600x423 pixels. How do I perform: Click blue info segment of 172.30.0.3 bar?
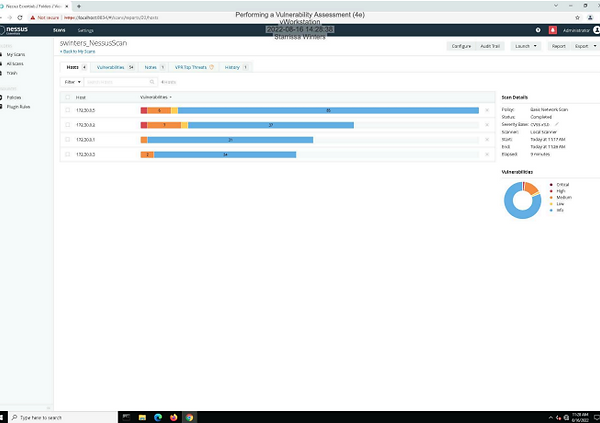(225, 154)
